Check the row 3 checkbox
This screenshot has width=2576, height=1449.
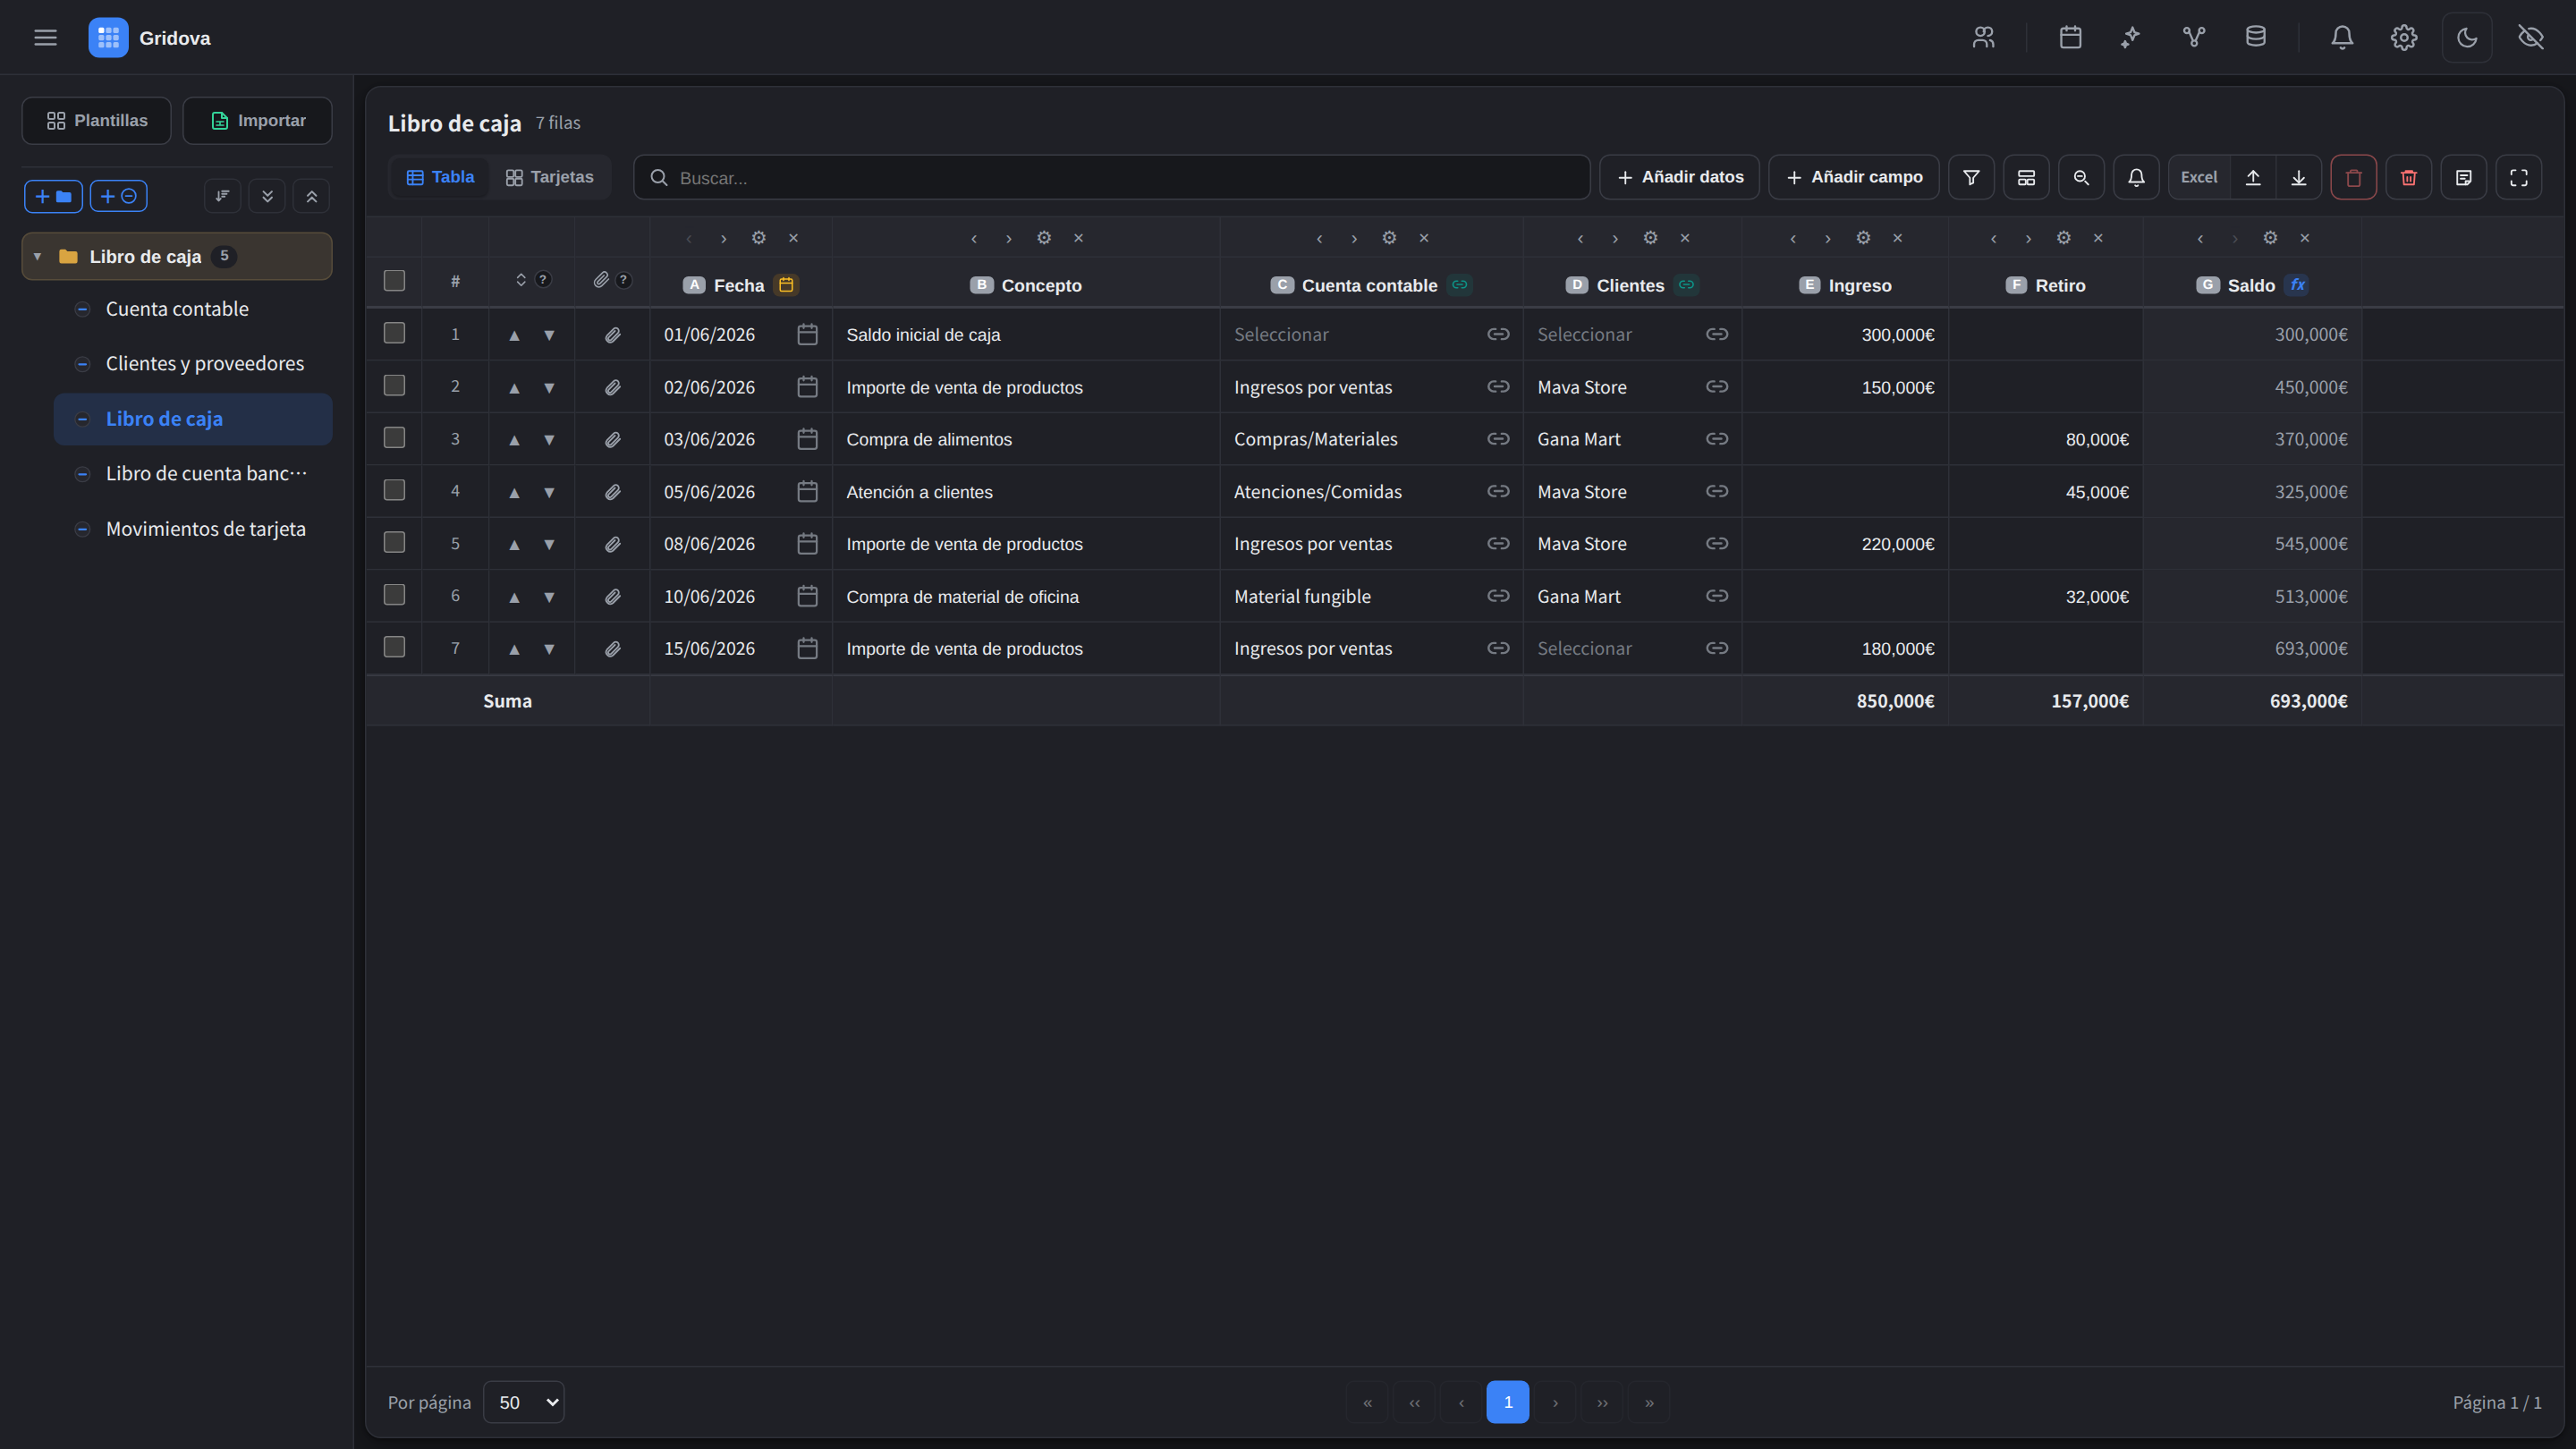pyautogui.click(x=395, y=438)
